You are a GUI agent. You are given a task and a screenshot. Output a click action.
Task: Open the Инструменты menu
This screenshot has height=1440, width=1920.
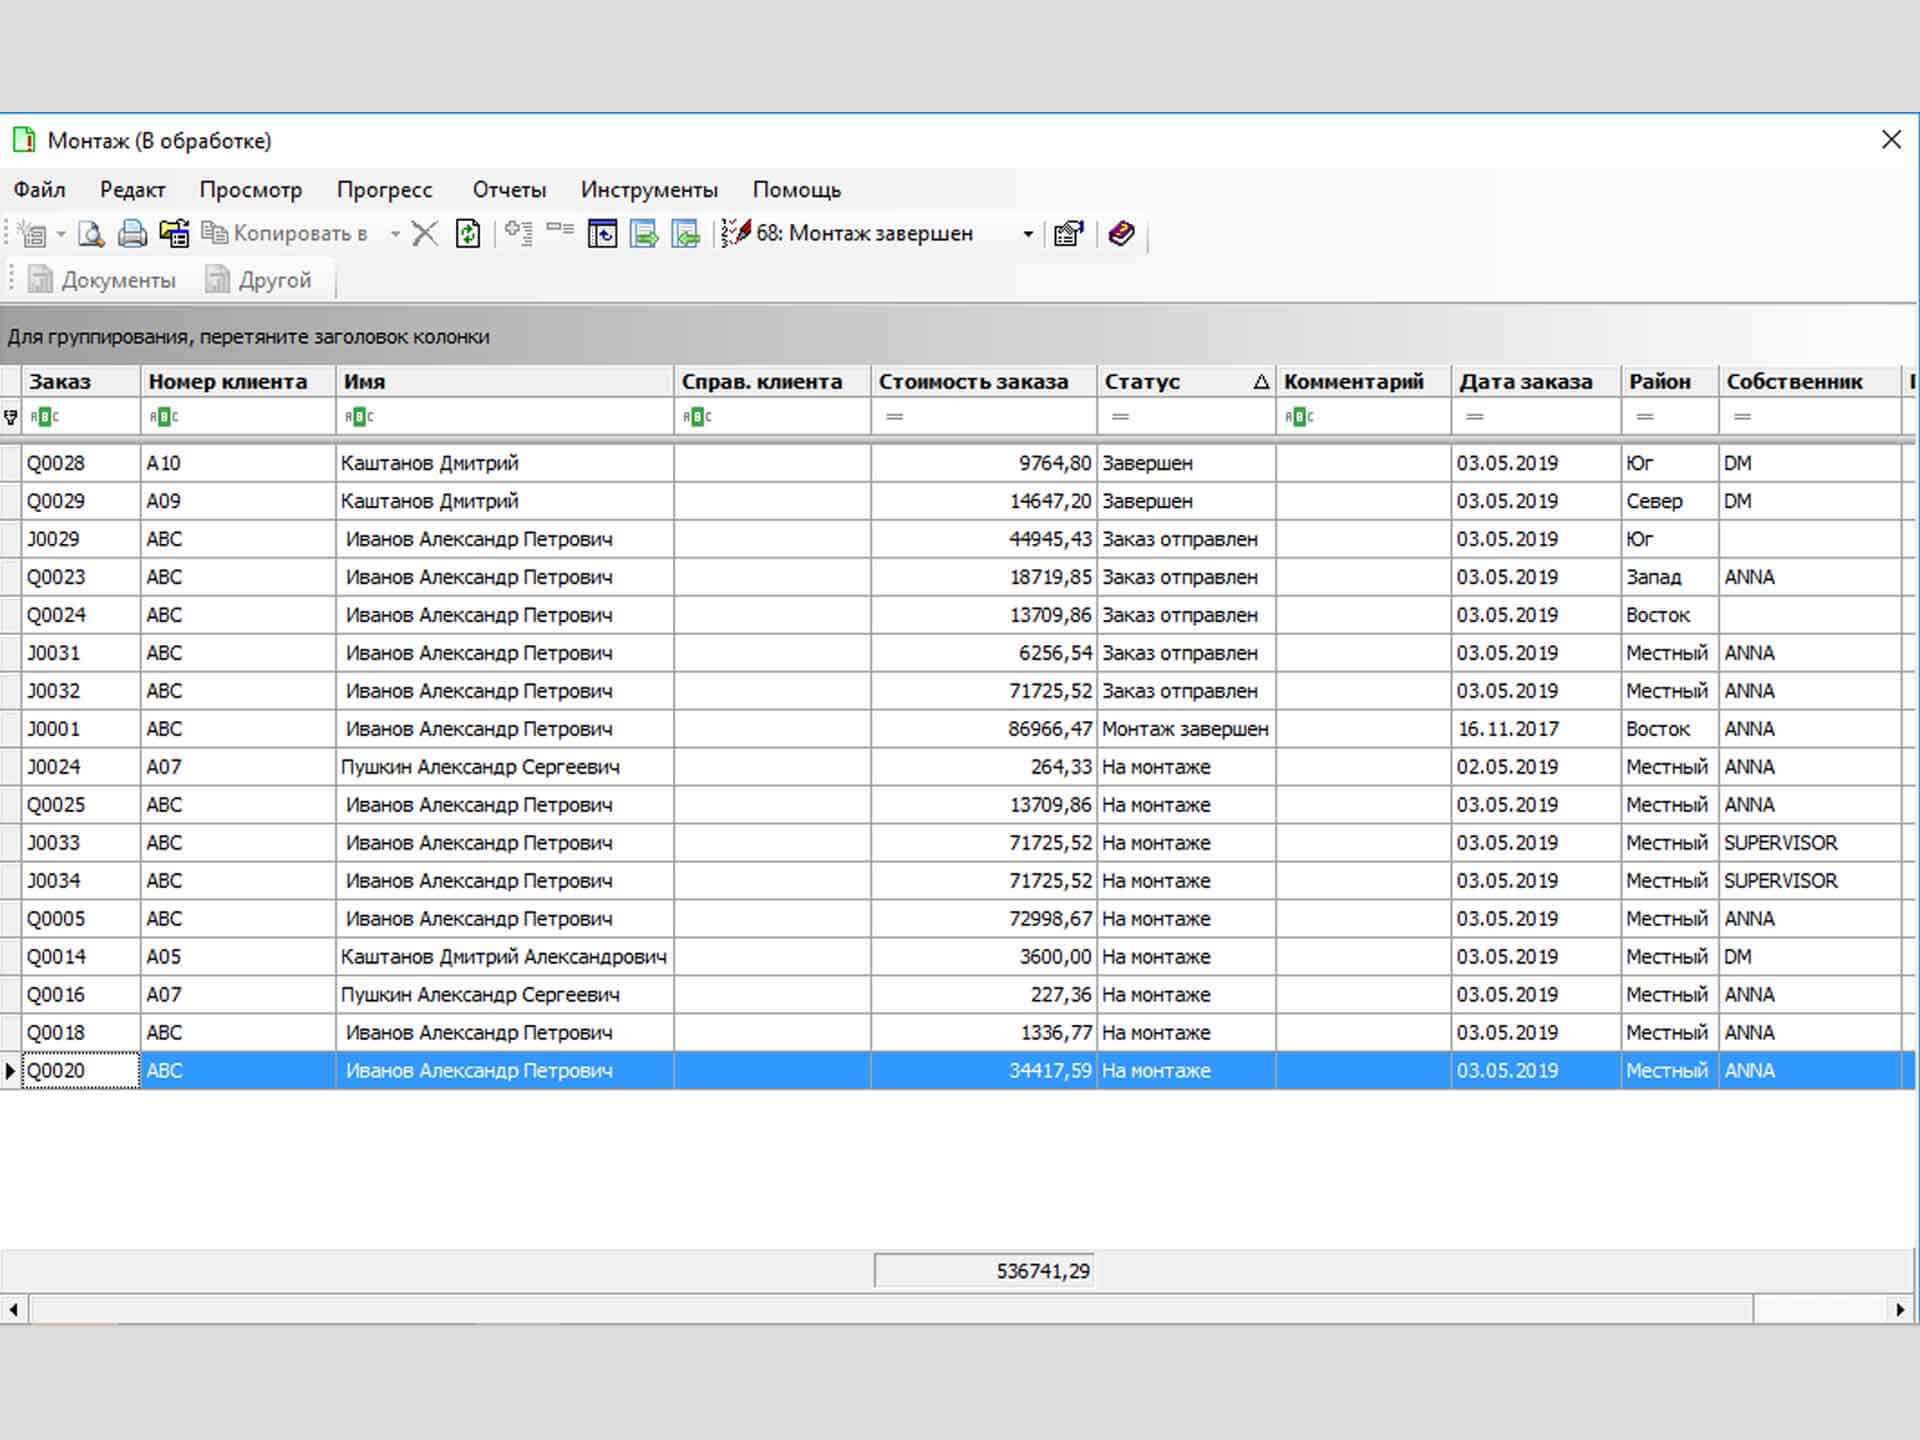coord(649,190)
